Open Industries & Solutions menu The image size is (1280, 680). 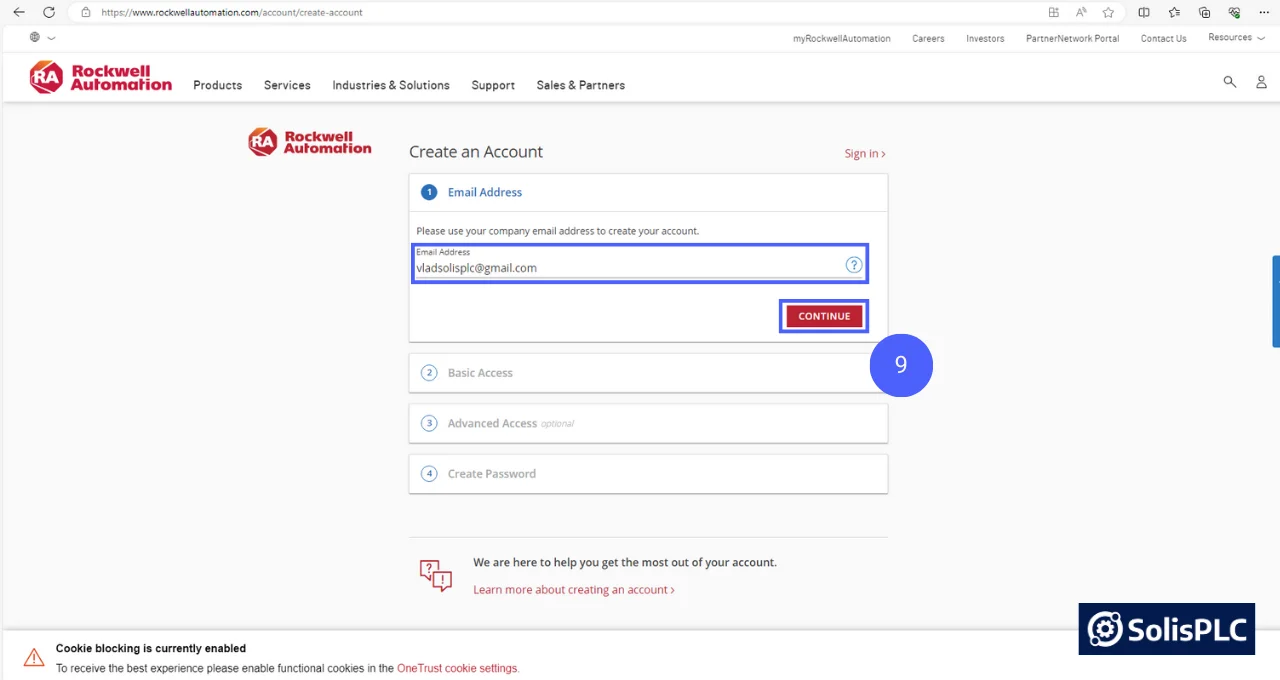pos(391,85)
